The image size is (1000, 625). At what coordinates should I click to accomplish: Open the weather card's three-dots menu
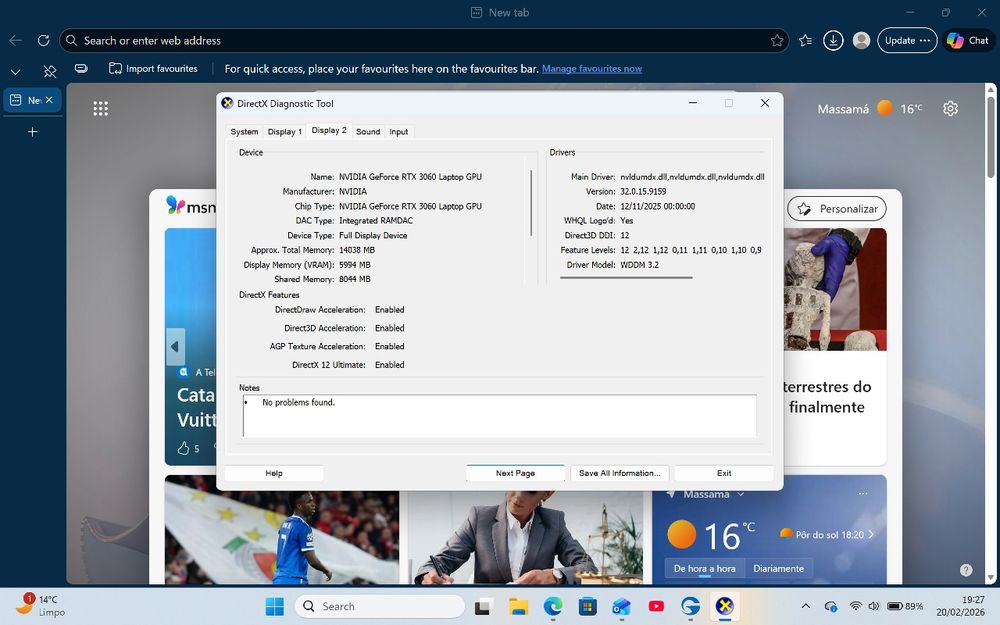pos(863,494)
